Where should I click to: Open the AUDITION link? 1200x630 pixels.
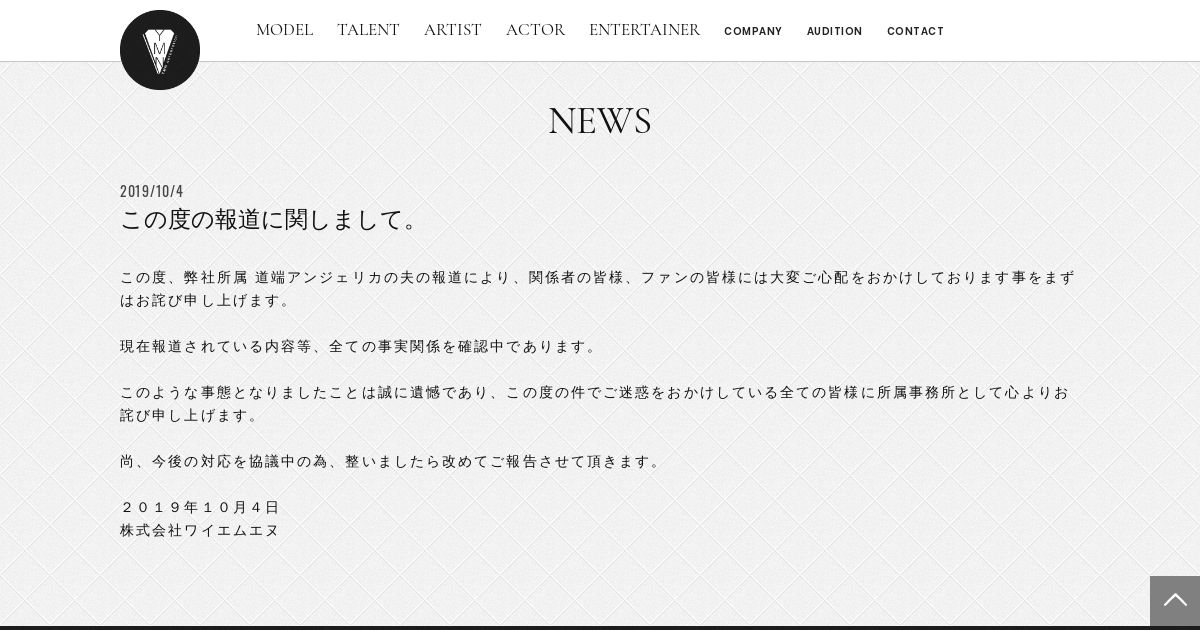click(834, 31)
